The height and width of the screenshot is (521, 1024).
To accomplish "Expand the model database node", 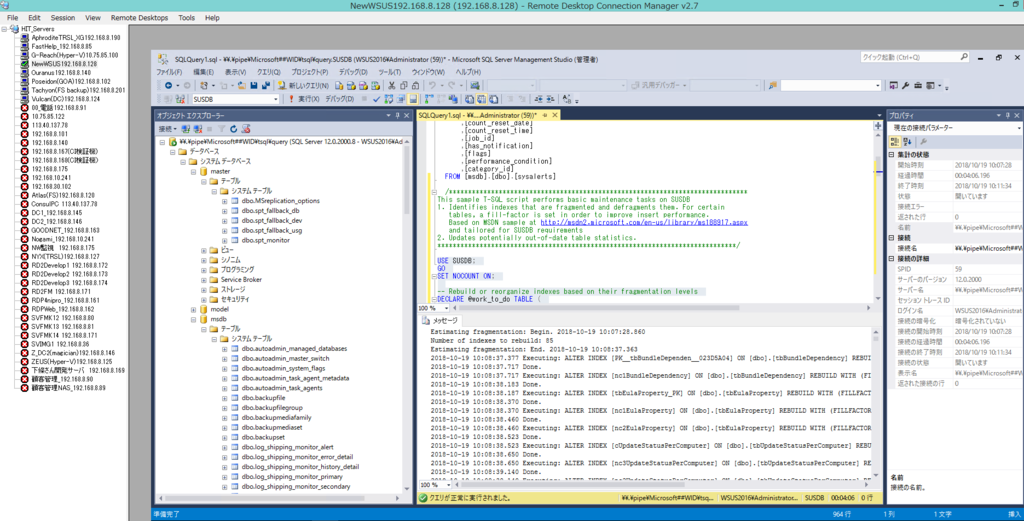I will pos(194,309).
